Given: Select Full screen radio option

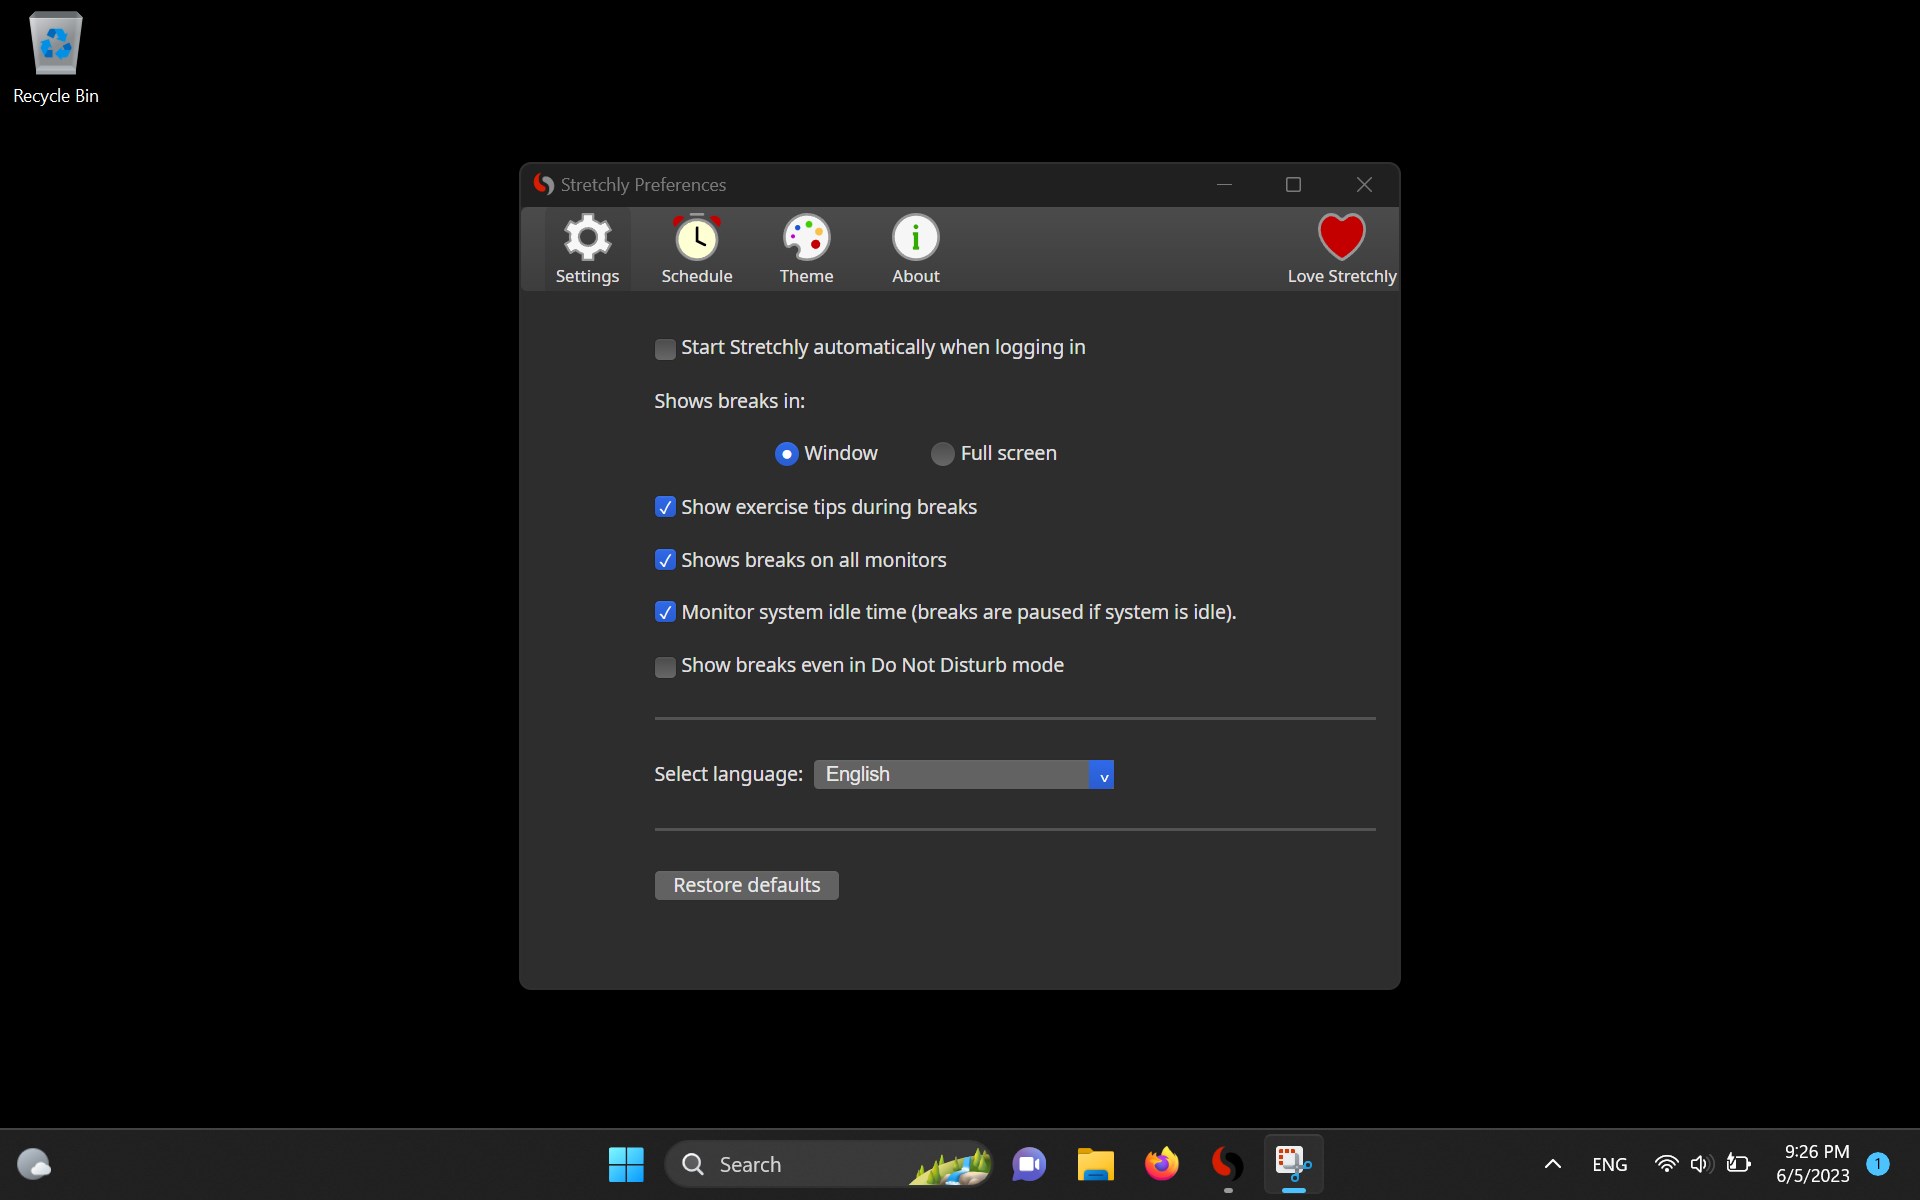Looking at the screenshot, I should (942, 454).
